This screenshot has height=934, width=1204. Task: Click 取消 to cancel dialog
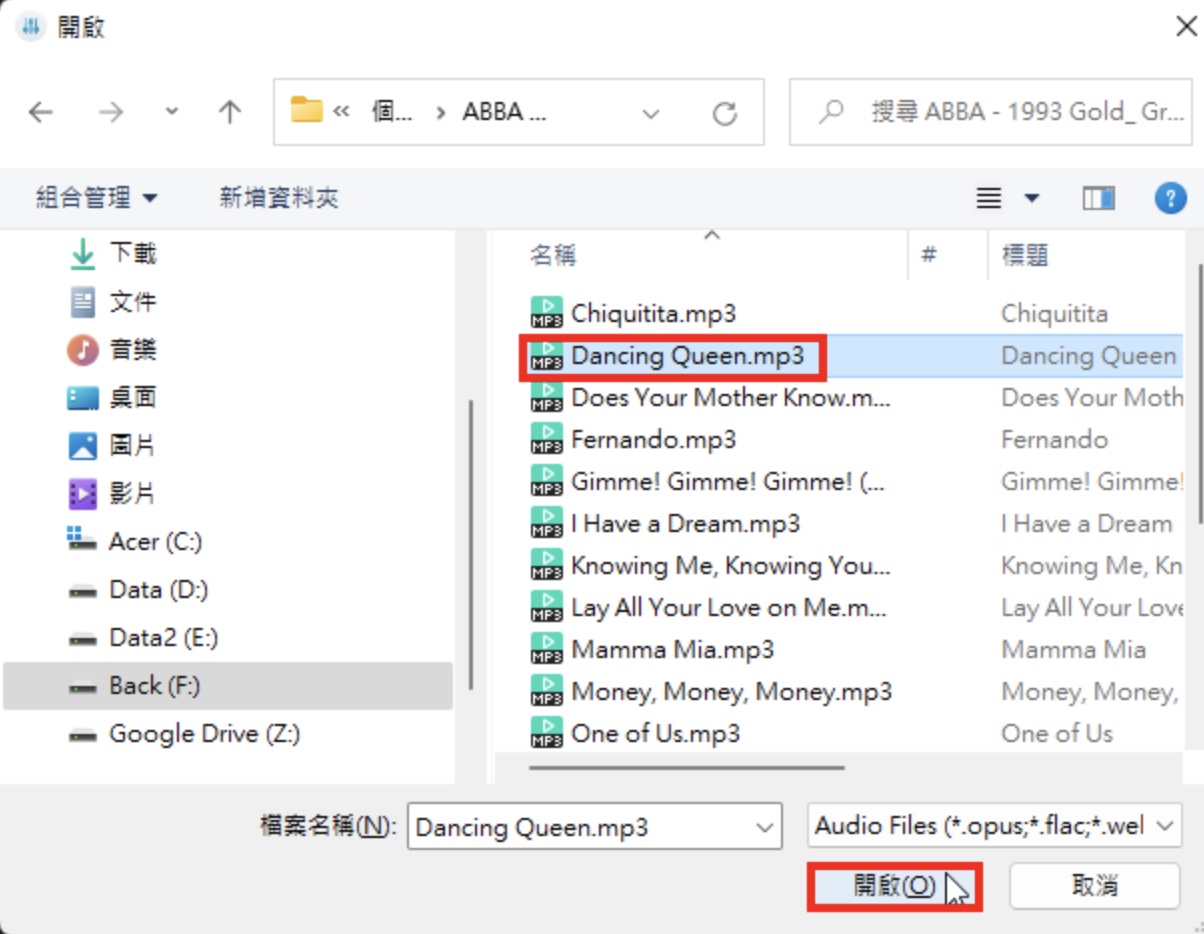(x=1094, y=887)
